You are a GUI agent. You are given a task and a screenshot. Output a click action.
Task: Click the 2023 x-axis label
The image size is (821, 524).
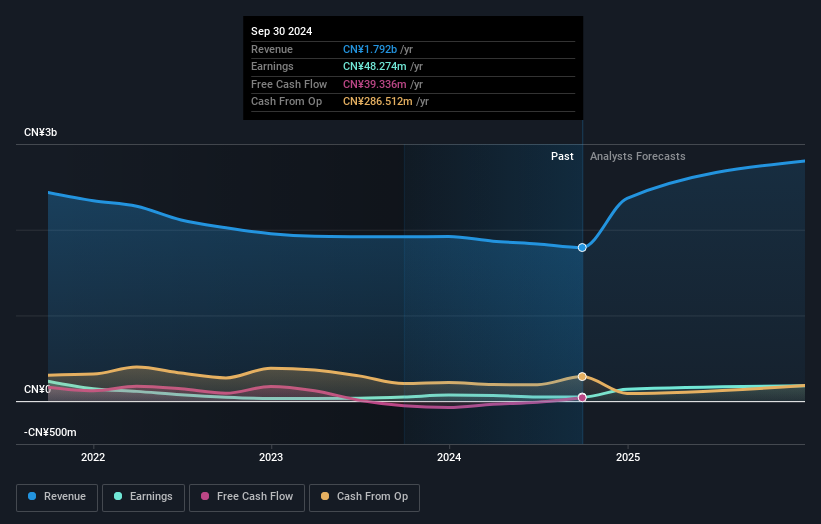(x=271, y=457)
